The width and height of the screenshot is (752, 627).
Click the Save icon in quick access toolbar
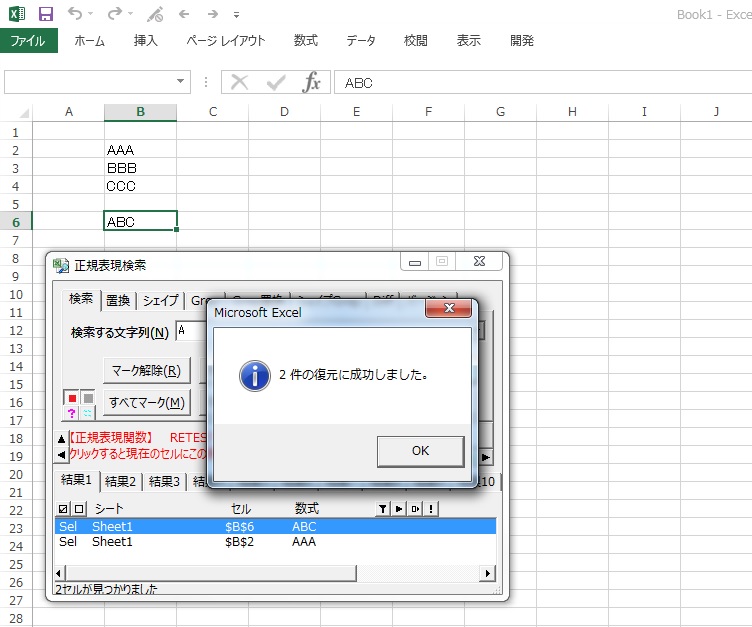click(x=46, y=15)
